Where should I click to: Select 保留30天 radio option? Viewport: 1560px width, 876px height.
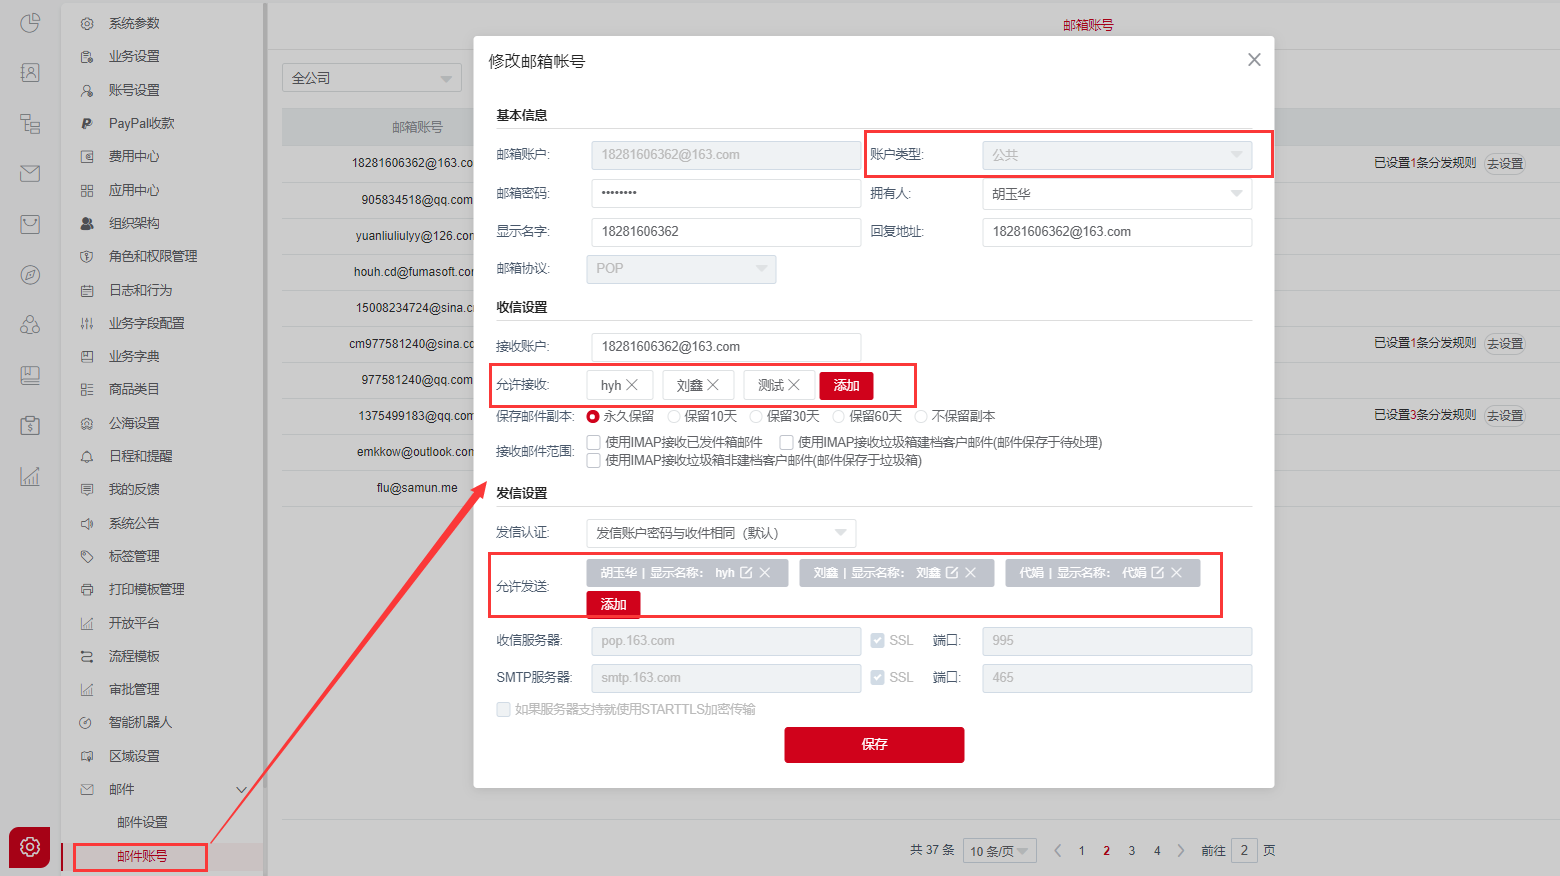coord(757,417)
